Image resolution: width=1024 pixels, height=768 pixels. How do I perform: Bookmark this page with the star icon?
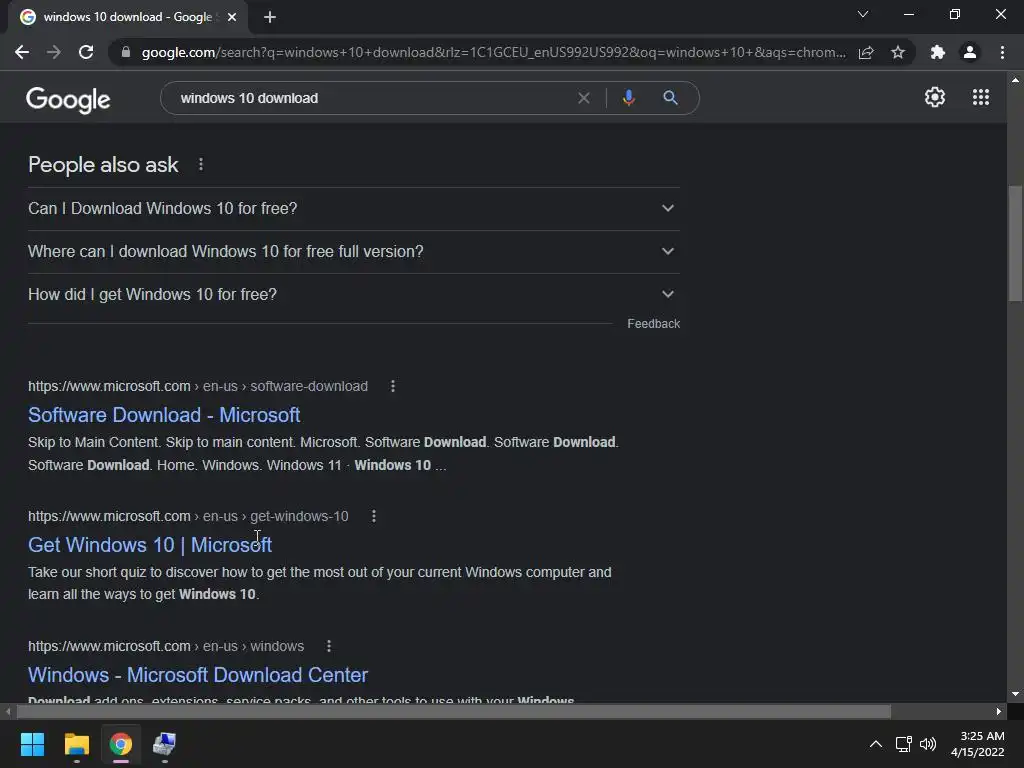click(898, 52)
